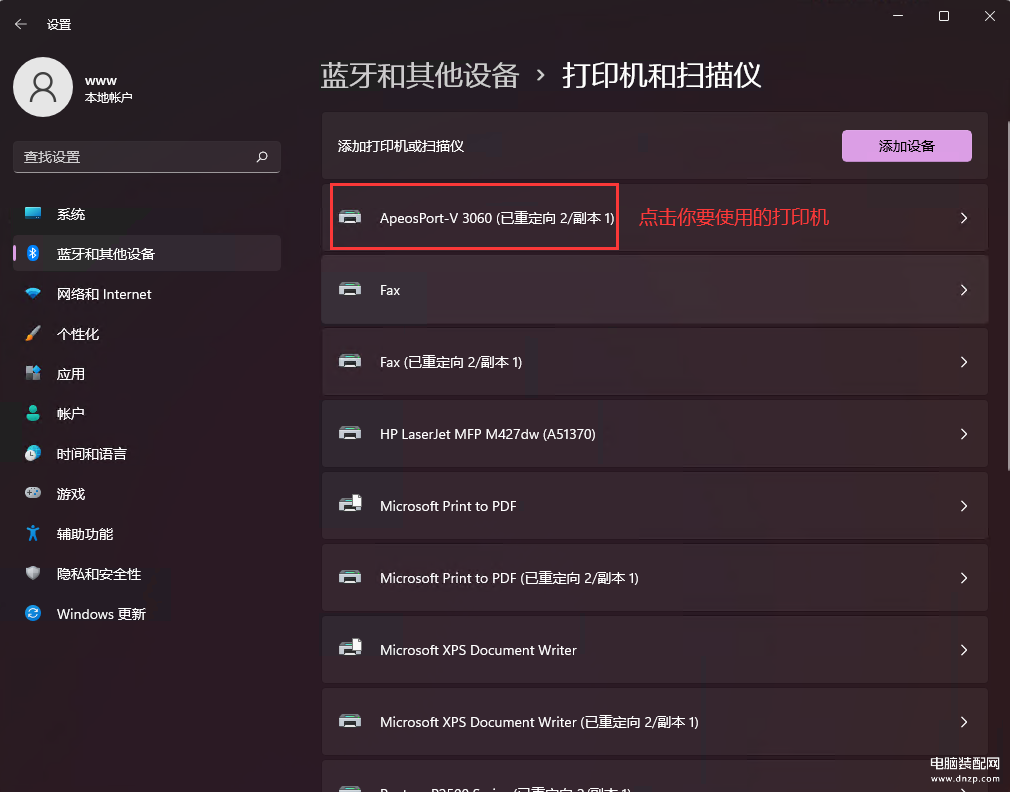The height and width of the screenshot is (792, 1010).
Task: Open the www user profile avatar
Action: tap(43, 87)
